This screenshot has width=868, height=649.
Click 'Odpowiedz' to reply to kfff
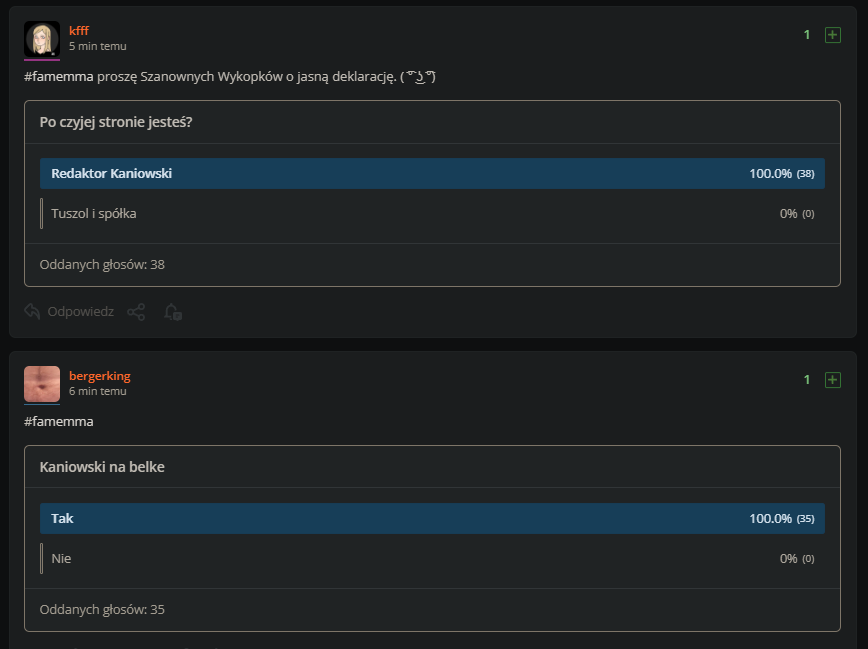coord(80,312)
